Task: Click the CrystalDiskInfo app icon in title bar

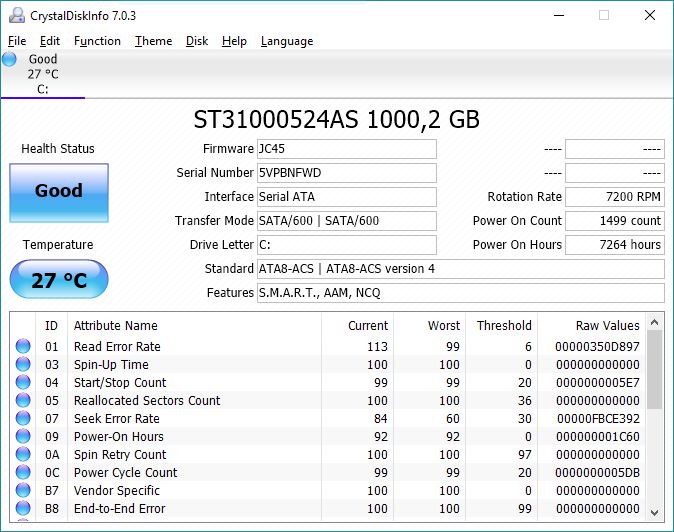Action: (x=17, y=15)
